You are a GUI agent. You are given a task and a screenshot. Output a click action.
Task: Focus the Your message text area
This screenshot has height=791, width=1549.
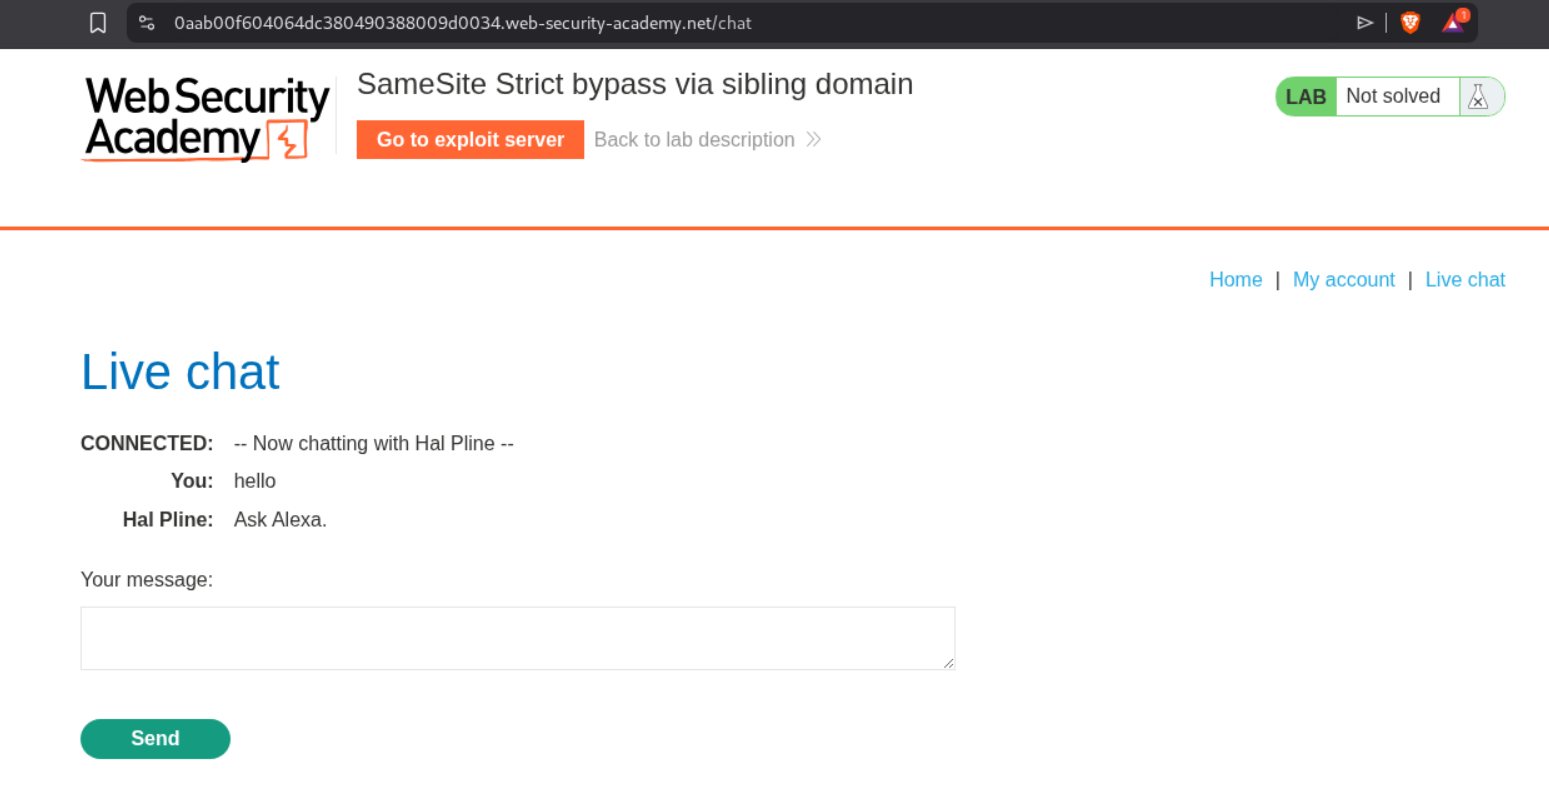click(x=517, y=638)
